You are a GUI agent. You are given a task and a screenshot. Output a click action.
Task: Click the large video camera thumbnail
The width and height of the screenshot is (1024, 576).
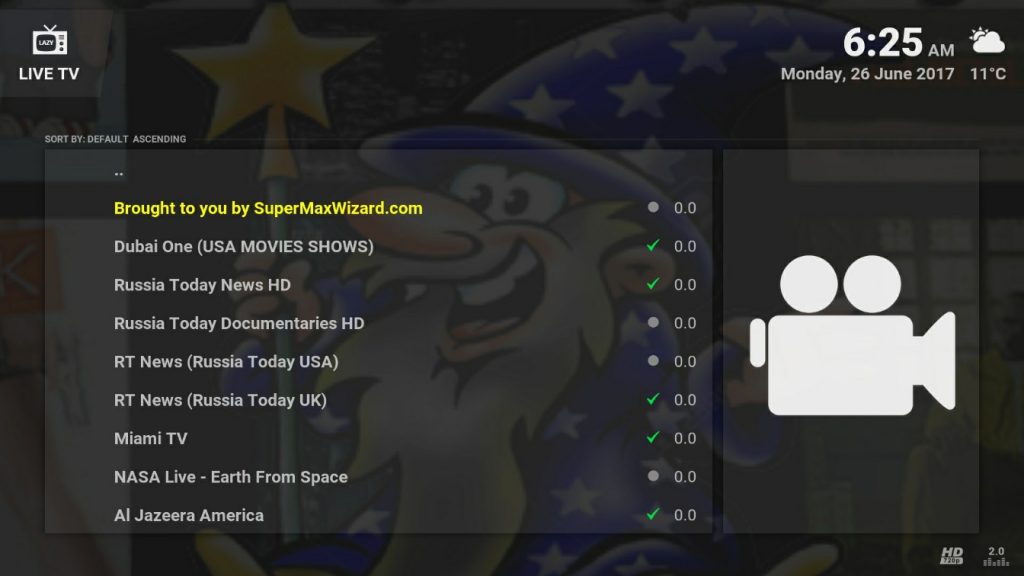pos(852,335)
